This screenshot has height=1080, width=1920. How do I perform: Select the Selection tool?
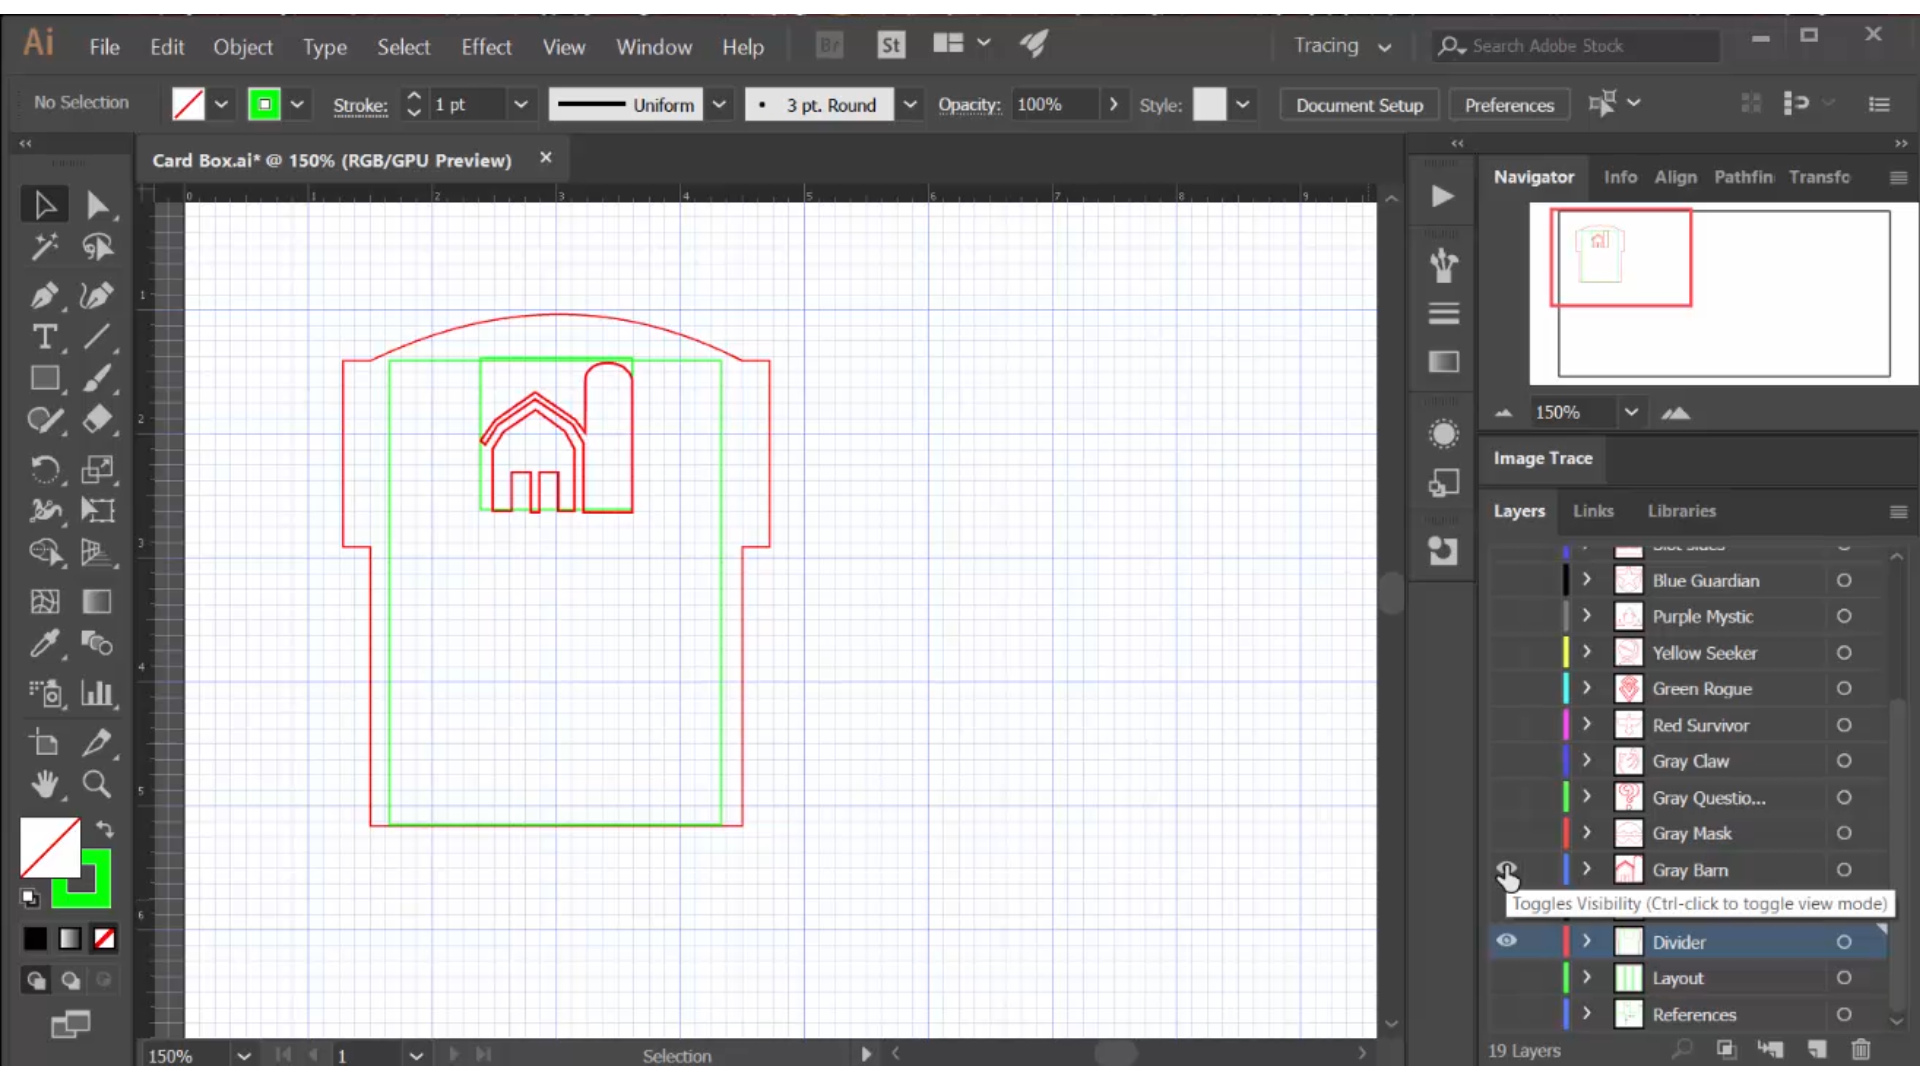[44, 204]
